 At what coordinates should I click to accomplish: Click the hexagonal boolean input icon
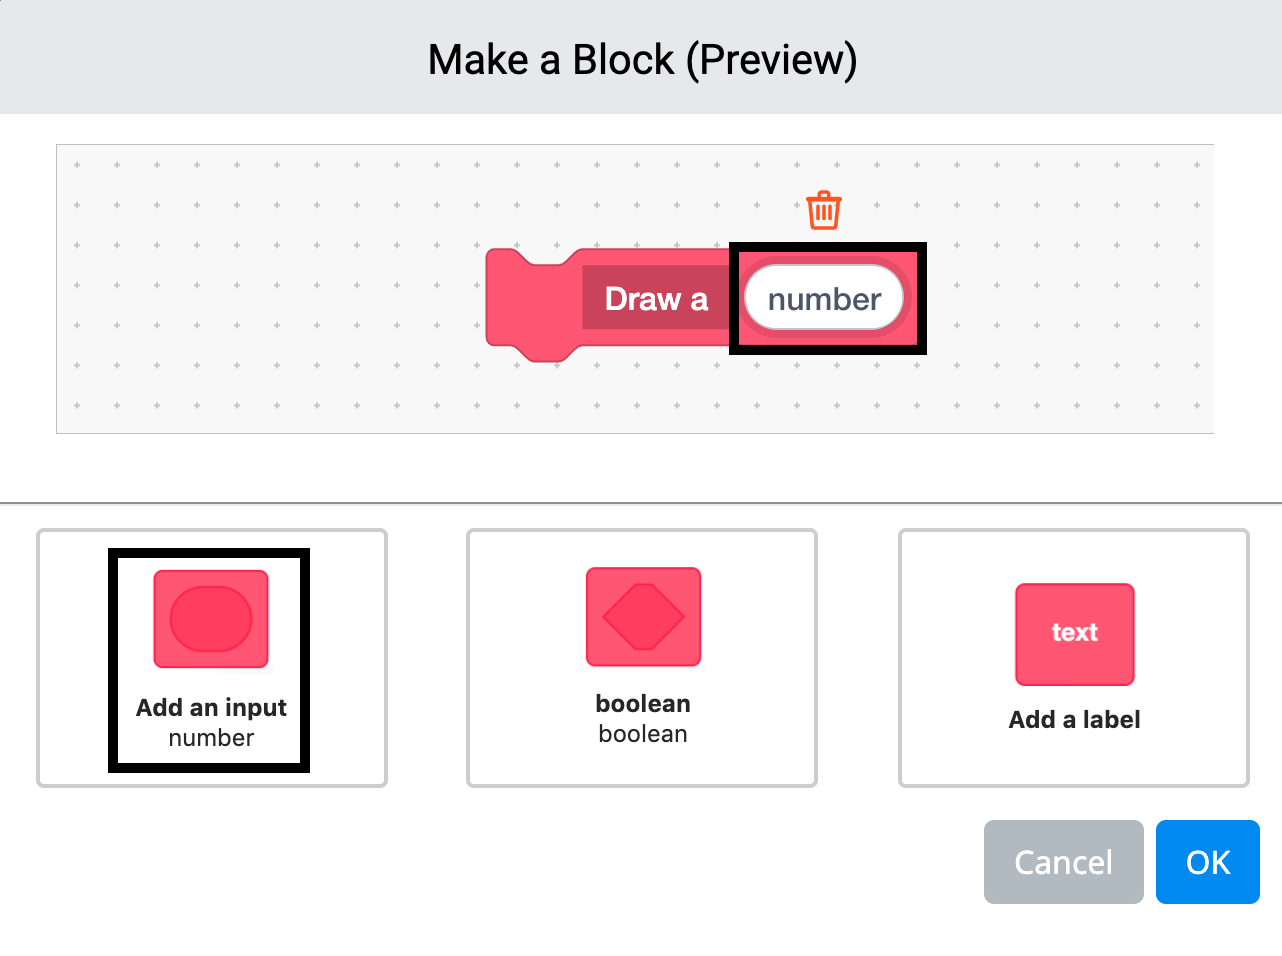pos(642,617)
